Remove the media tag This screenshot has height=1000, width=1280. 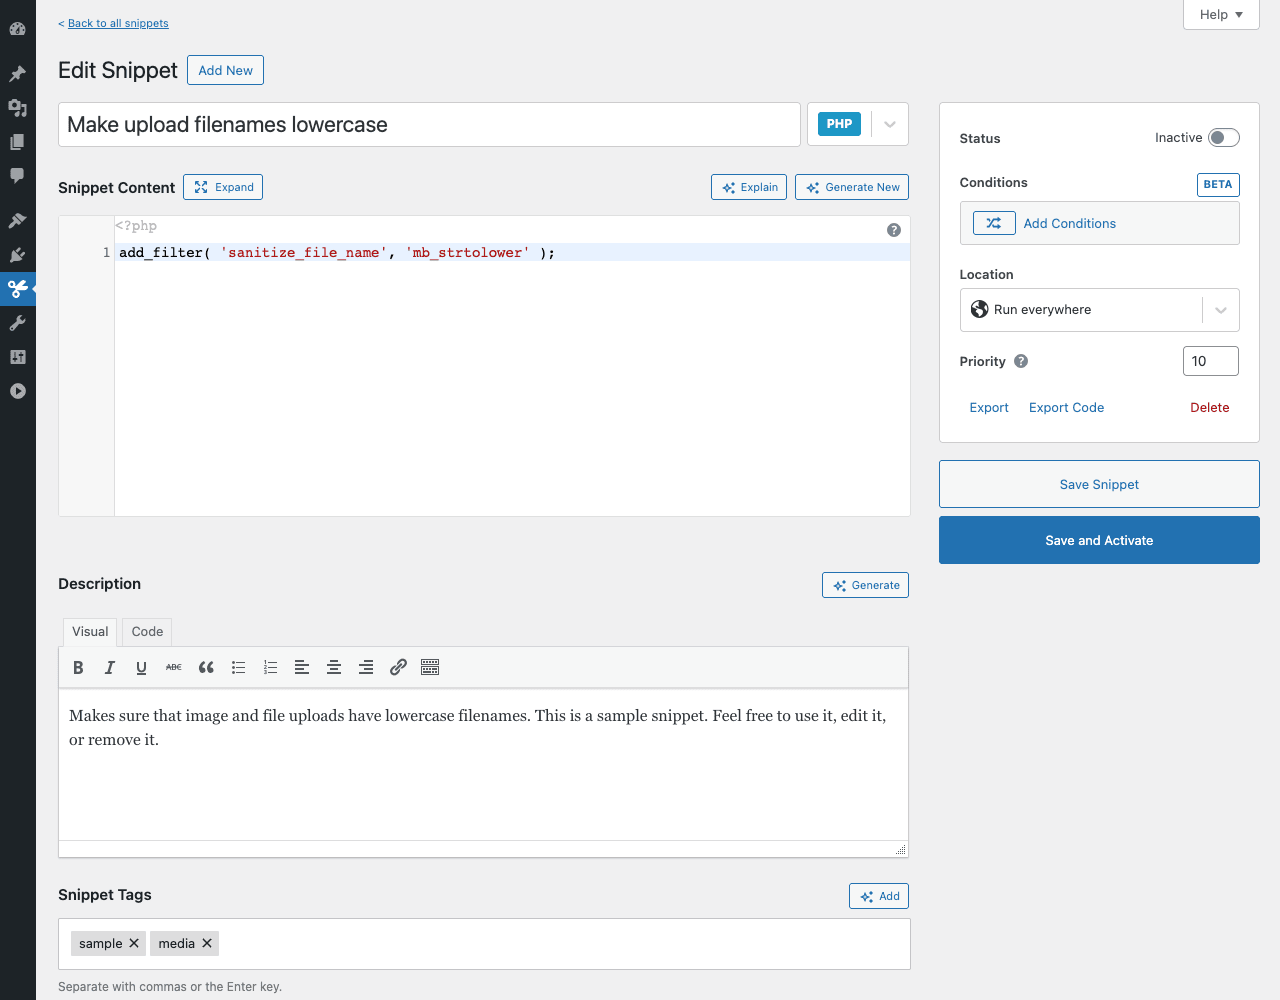(207, 943)
